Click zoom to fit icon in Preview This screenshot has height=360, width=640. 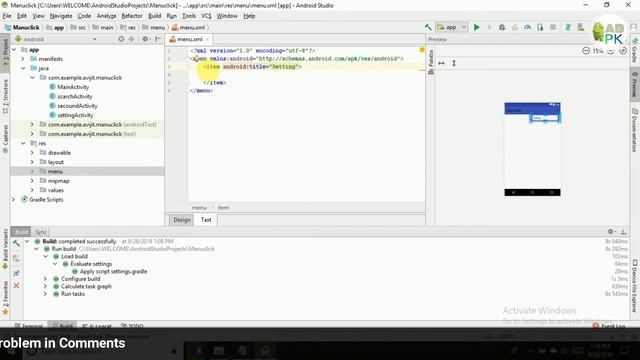623,51
